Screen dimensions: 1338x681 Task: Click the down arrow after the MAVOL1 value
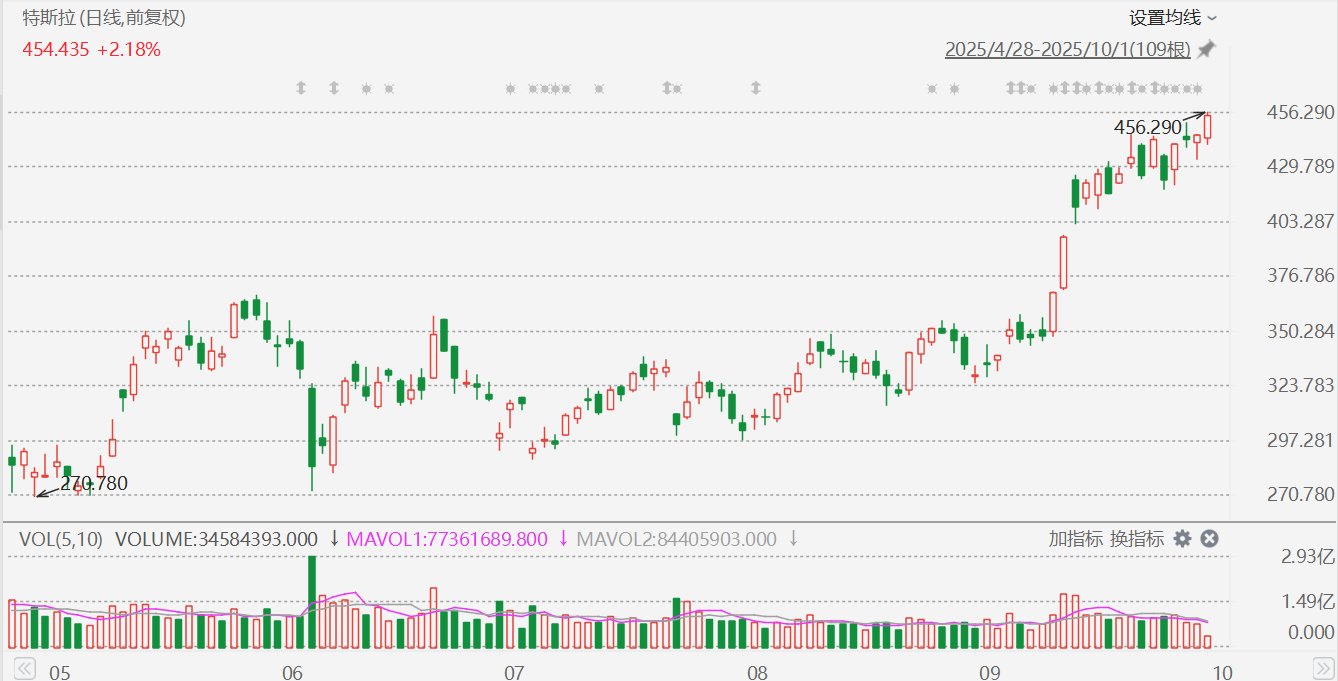pos(563,539)
